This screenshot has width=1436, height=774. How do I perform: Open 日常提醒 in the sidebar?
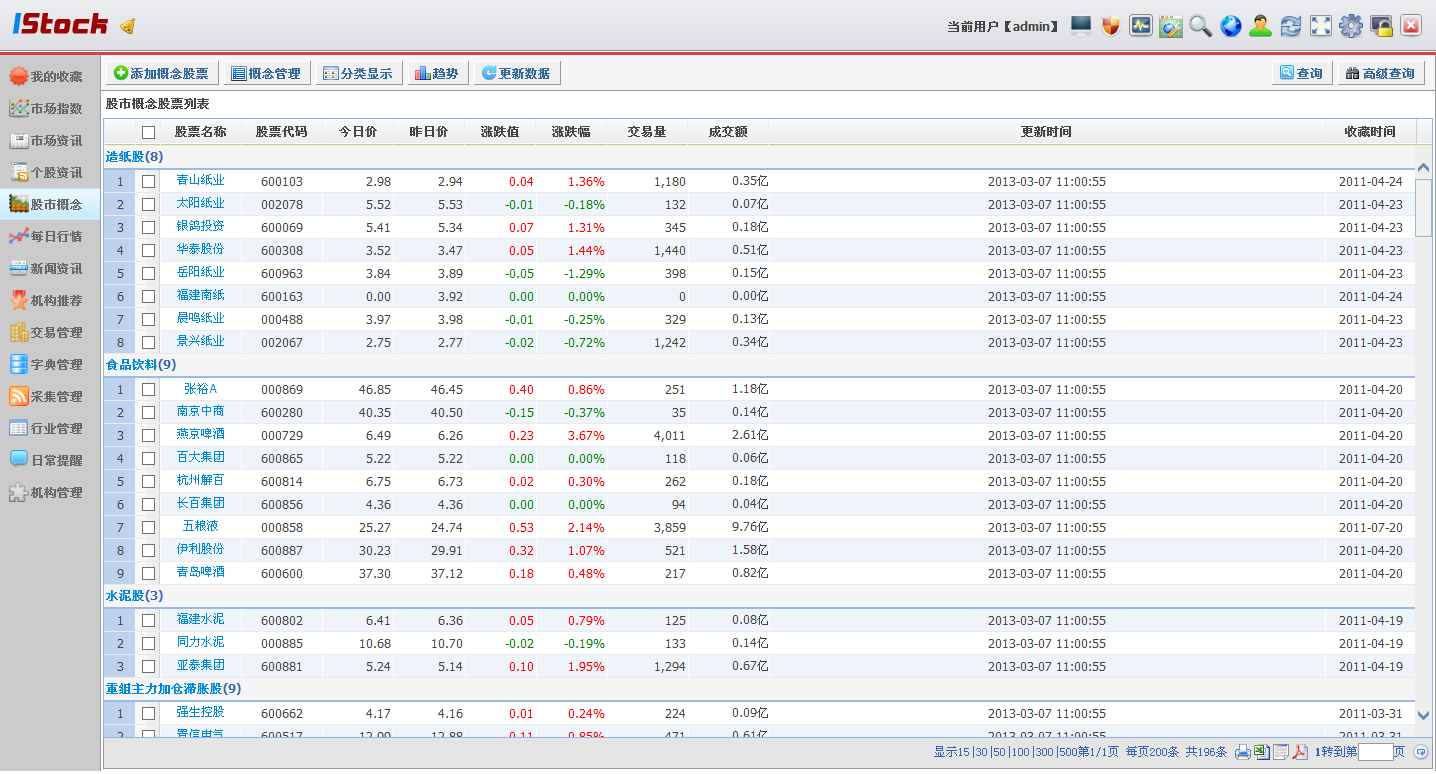coord(50,461)
